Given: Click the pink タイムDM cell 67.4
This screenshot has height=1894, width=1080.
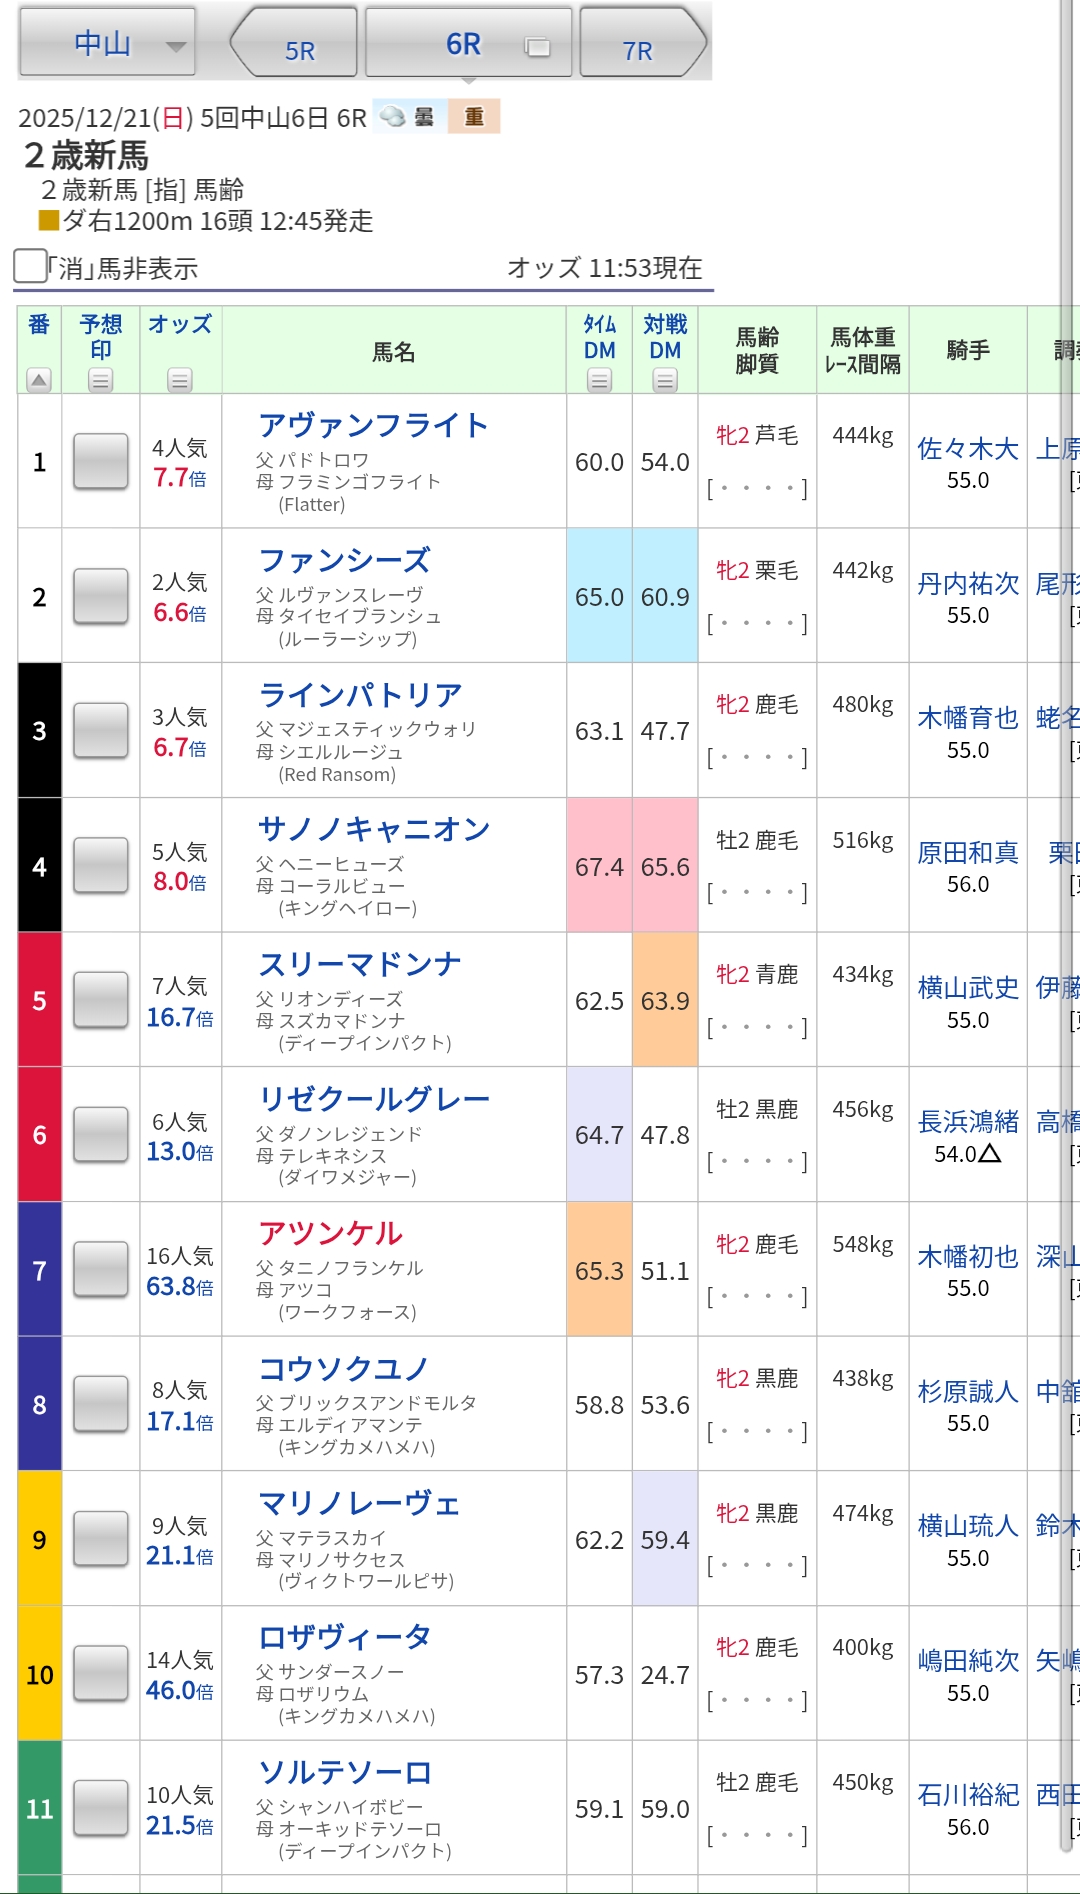Looking at the screenshot, I should tap(599, 866).
